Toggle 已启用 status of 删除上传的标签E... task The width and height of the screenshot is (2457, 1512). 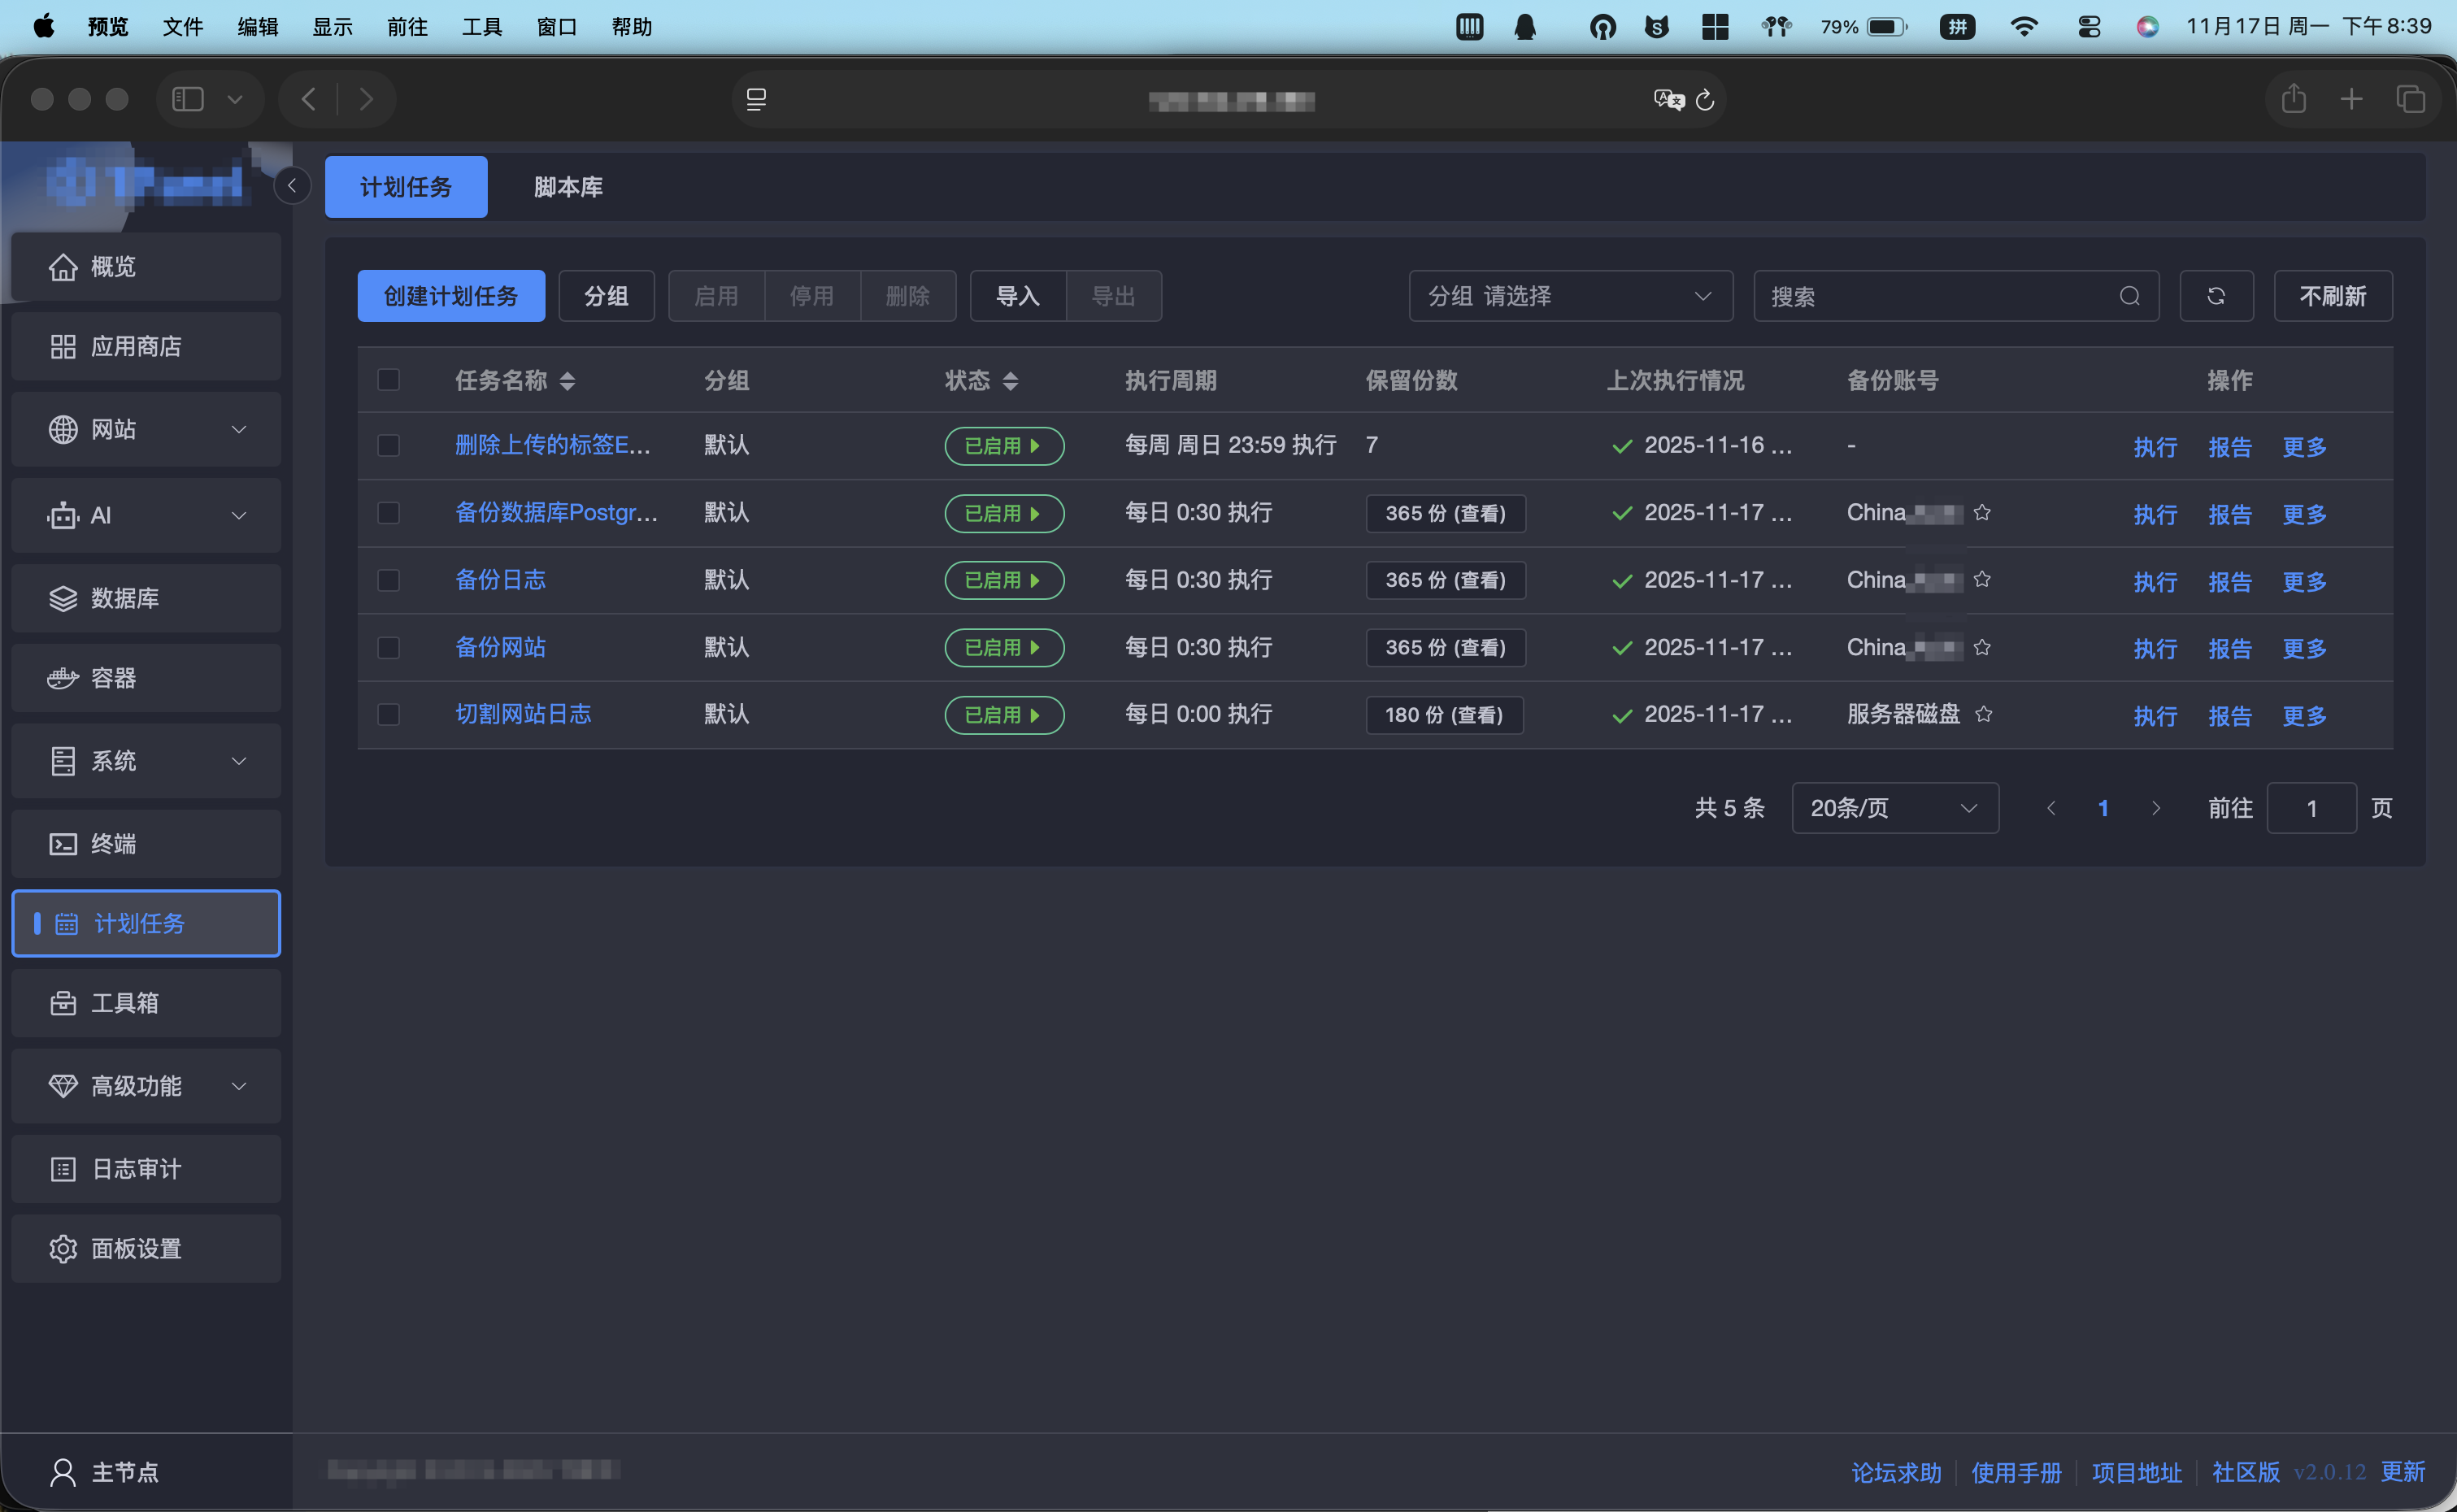1004,446
